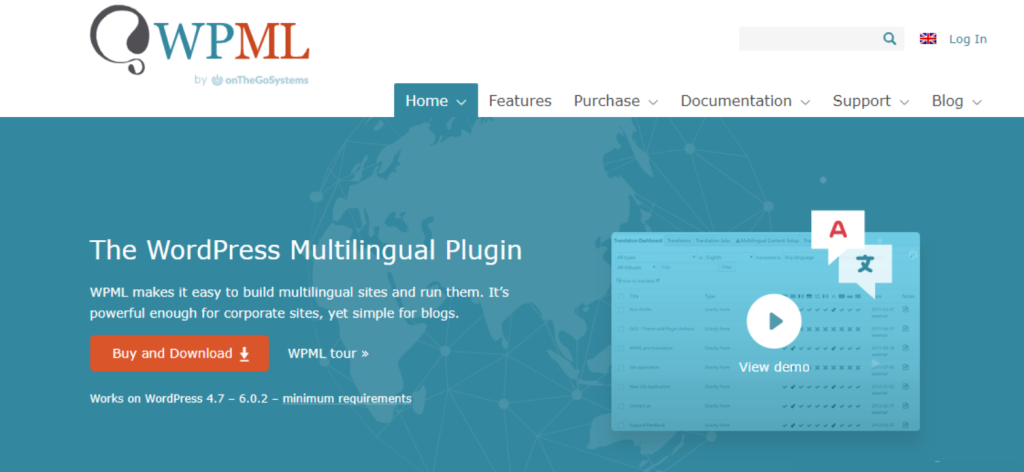Open the Blog menu item

click(947, 101)
